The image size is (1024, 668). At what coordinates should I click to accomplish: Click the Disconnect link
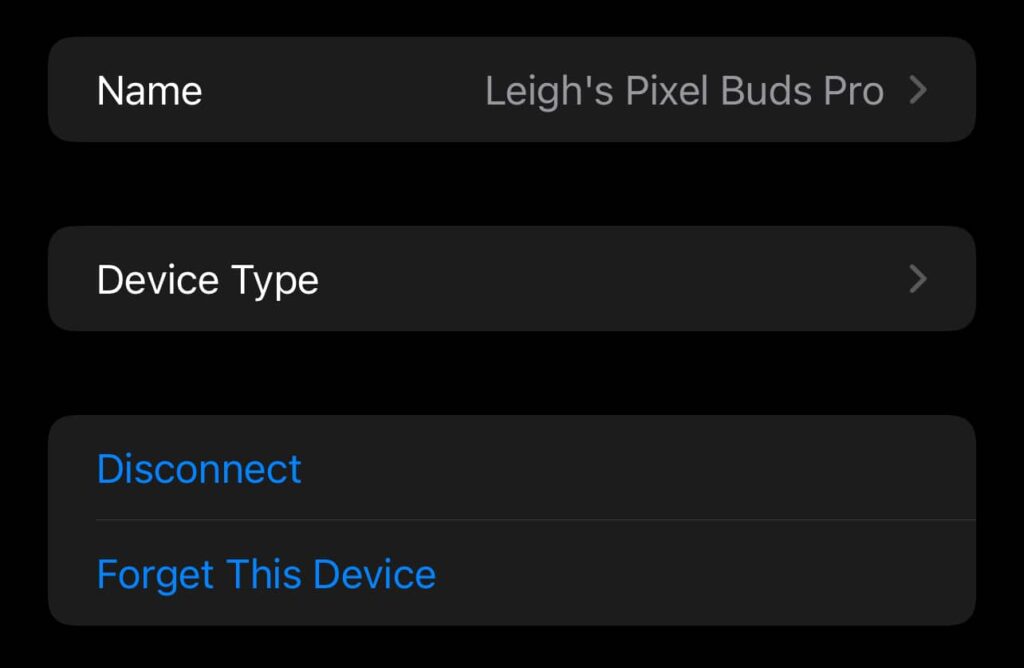click(199, 469)
